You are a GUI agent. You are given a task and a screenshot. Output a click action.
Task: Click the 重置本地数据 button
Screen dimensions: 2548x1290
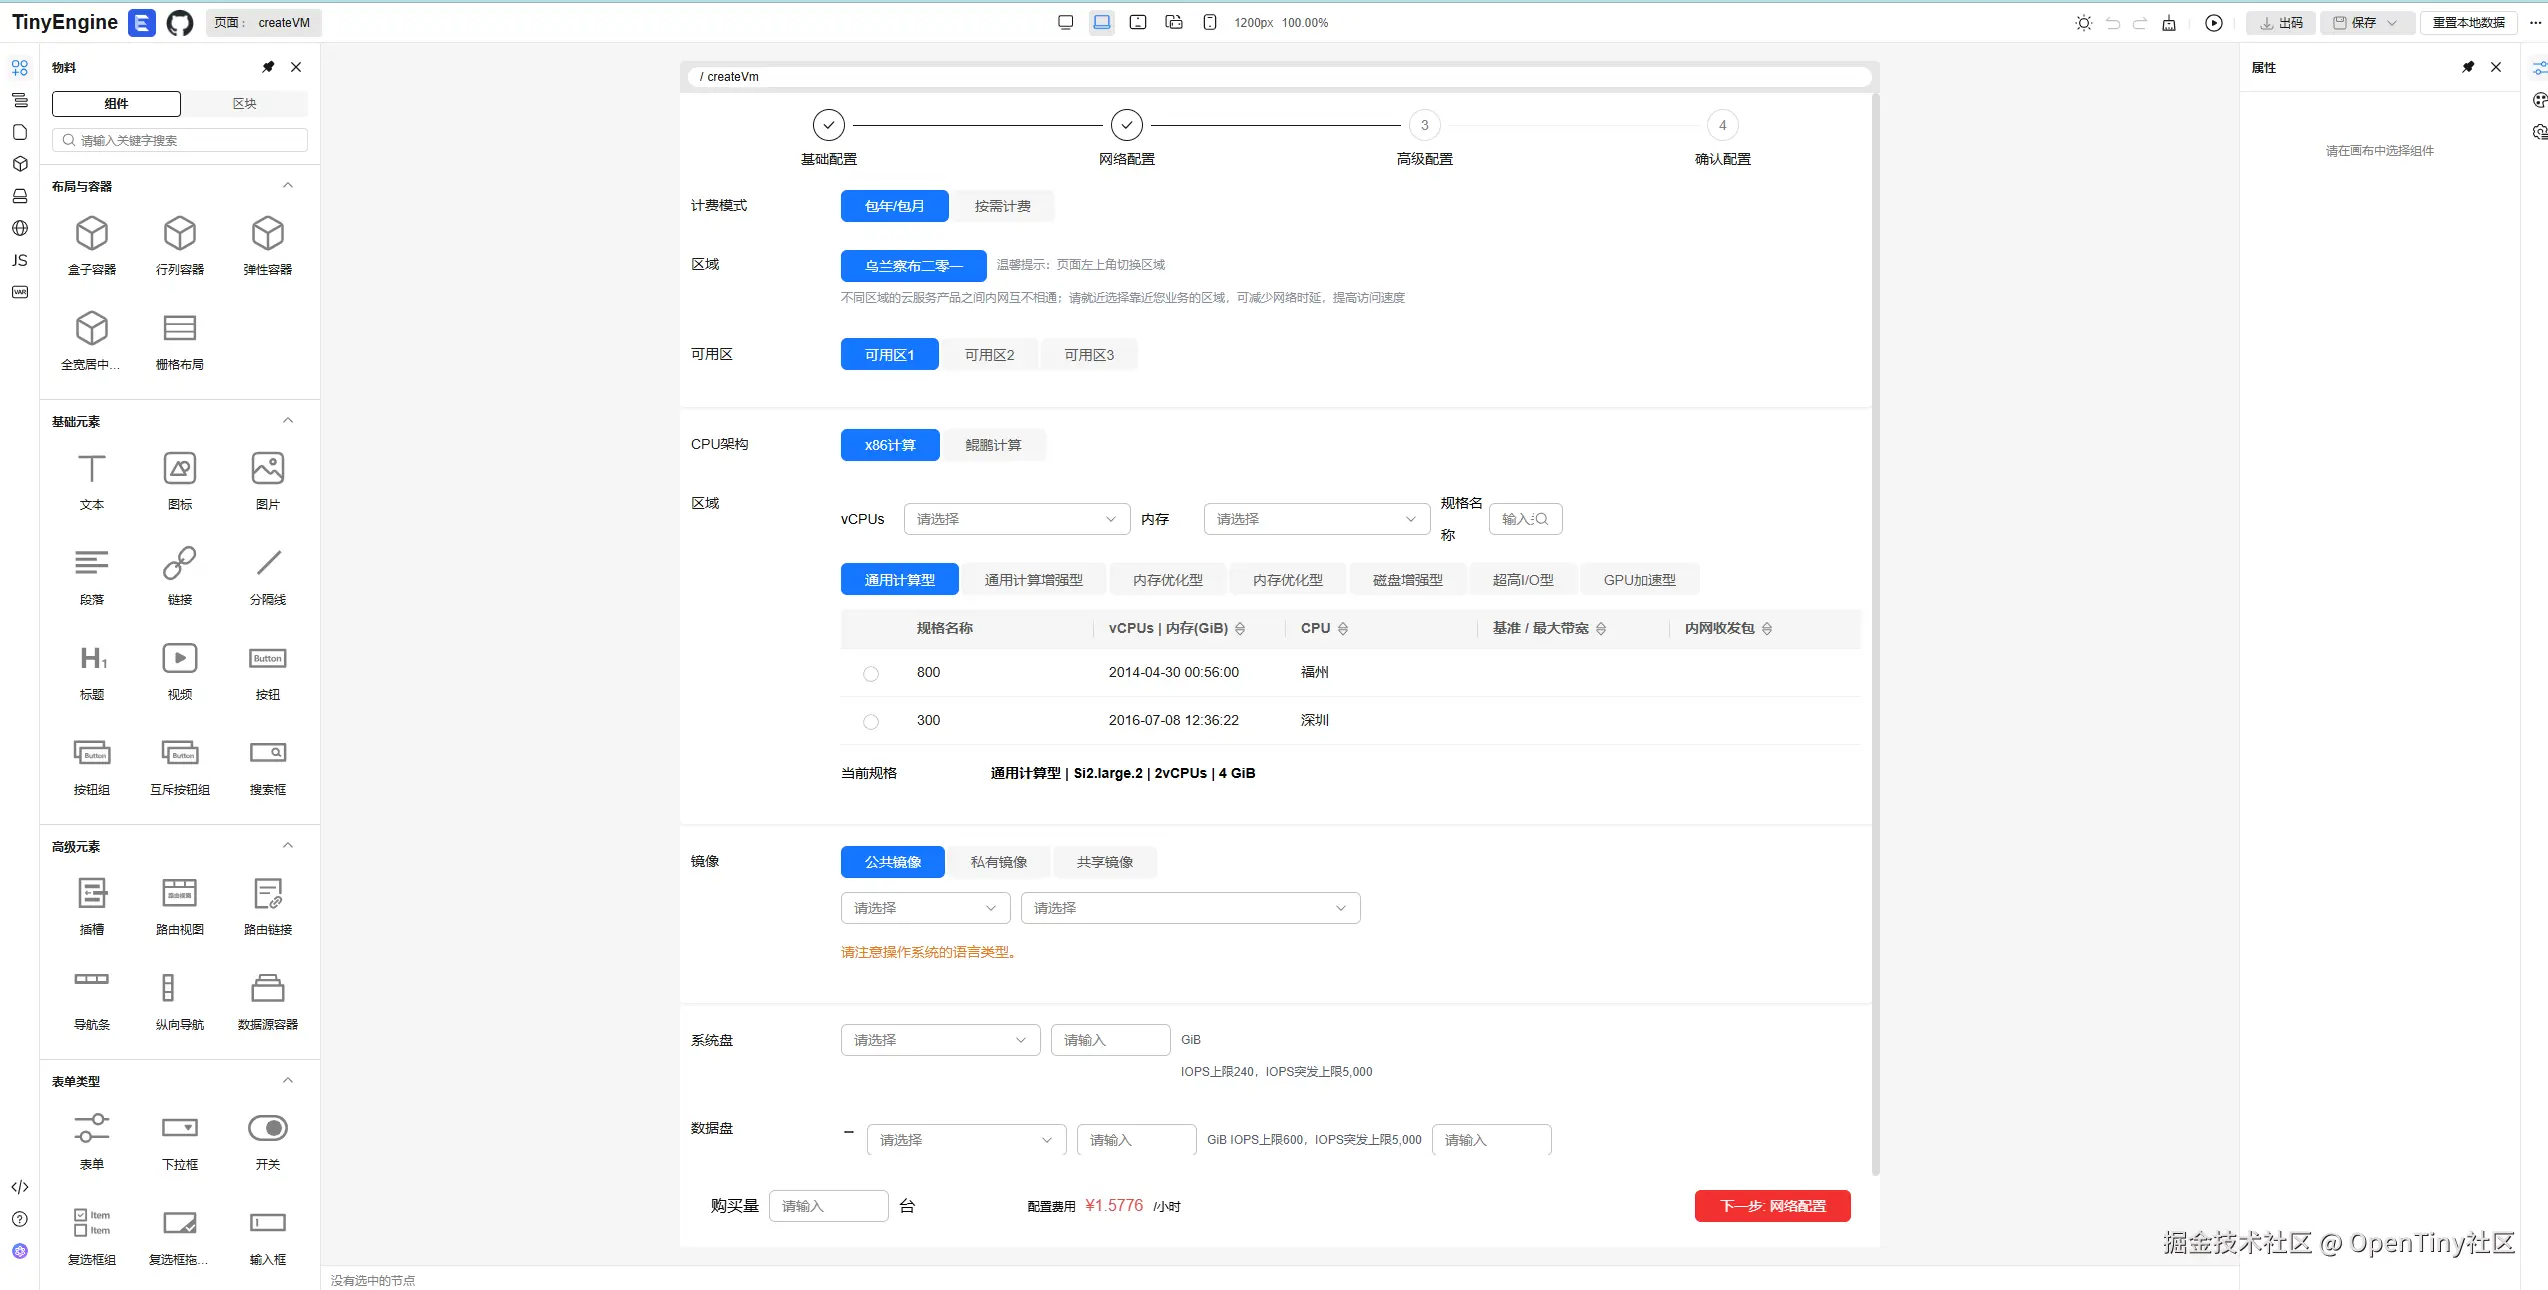click(2468, 23)
